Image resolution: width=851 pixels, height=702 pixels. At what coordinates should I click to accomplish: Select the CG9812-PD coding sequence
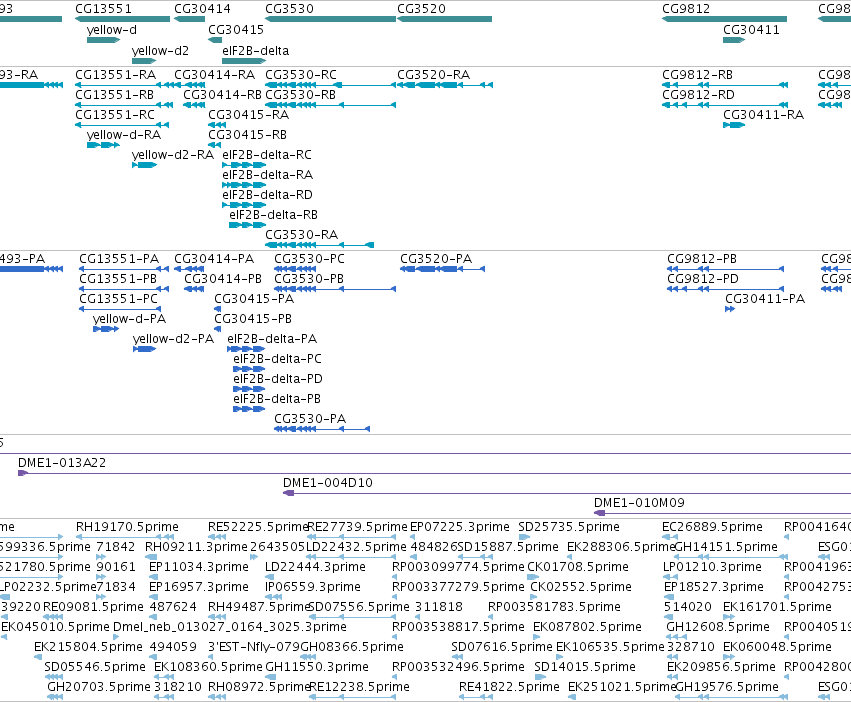(726, 289)
